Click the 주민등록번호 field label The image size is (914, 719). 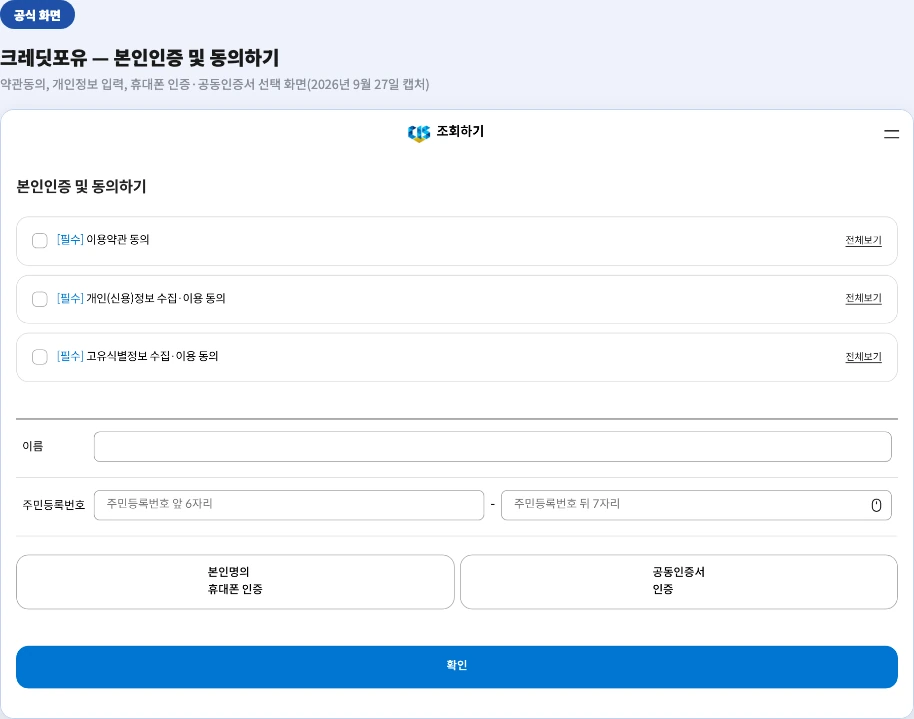(54, 505)
